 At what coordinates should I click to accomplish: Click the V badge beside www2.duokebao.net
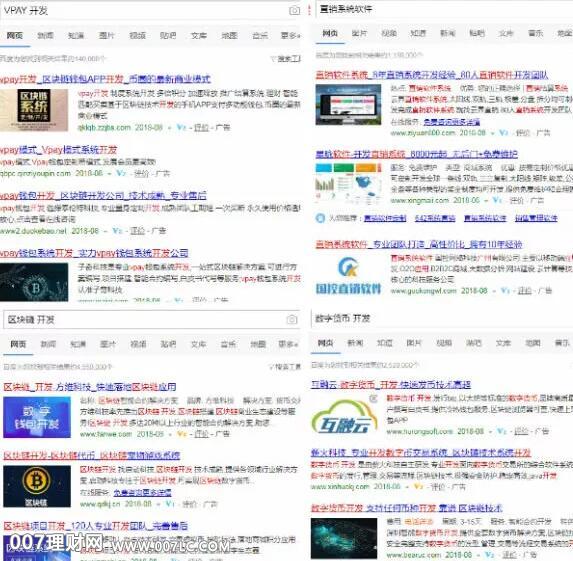click(x=117, y=231)
